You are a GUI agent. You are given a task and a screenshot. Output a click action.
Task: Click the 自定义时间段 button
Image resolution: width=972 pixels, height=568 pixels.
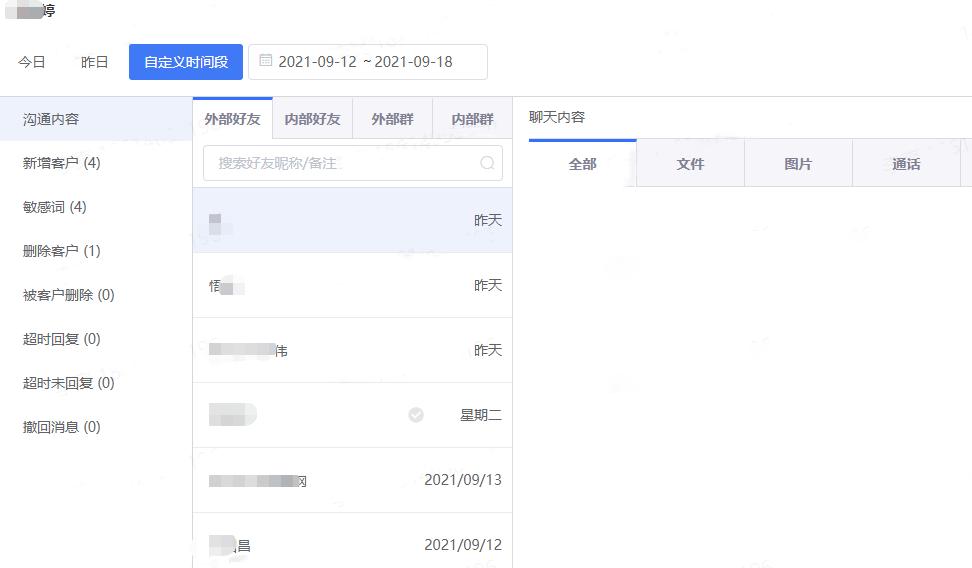[186, 62]
